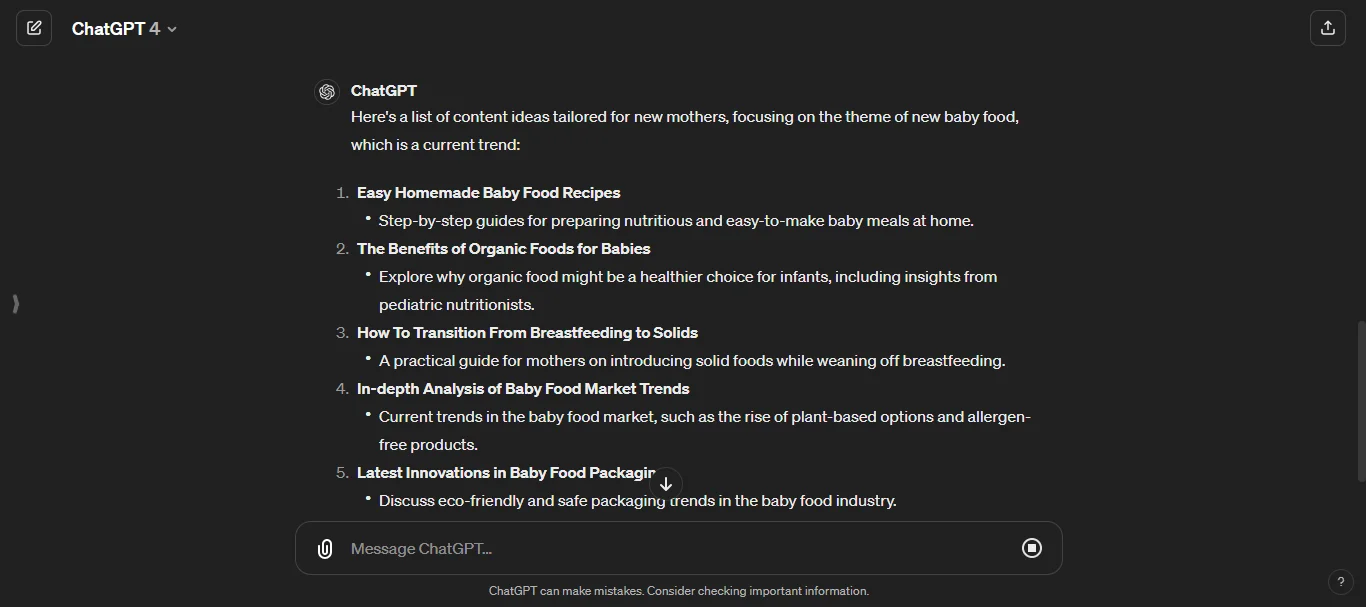Click the Easy Homemade Baby Food Recipes heading
Viewport: 1366px width, 607px height.
pos(489,192)
